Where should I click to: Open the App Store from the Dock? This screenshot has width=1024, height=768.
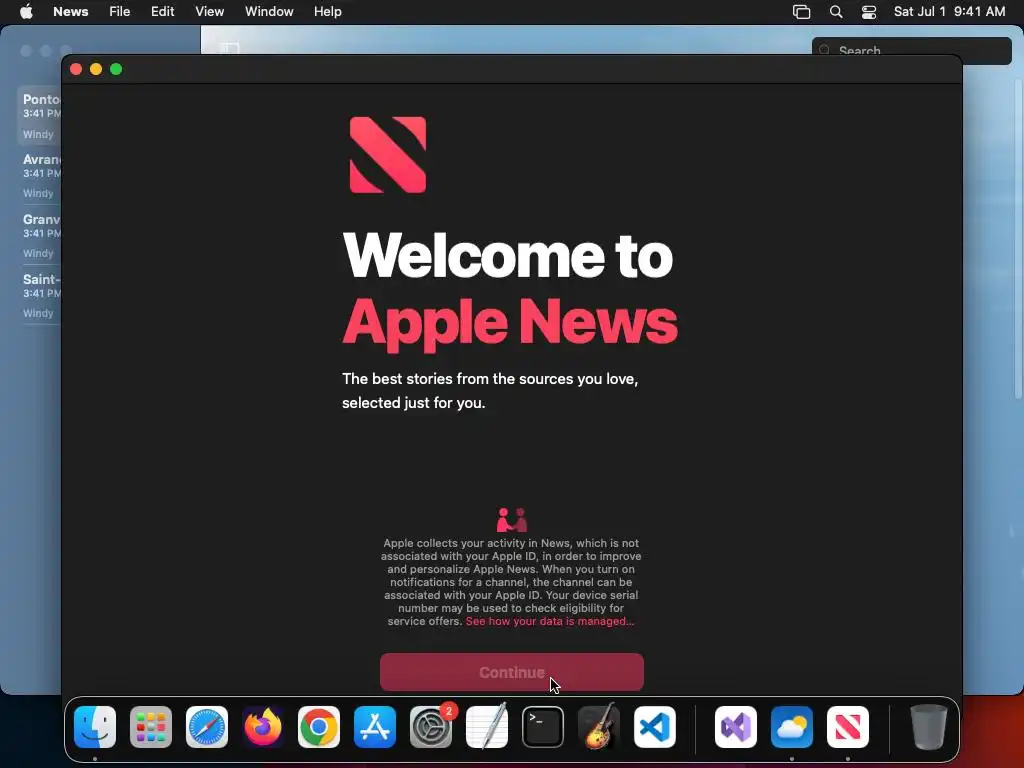(375, 727)
